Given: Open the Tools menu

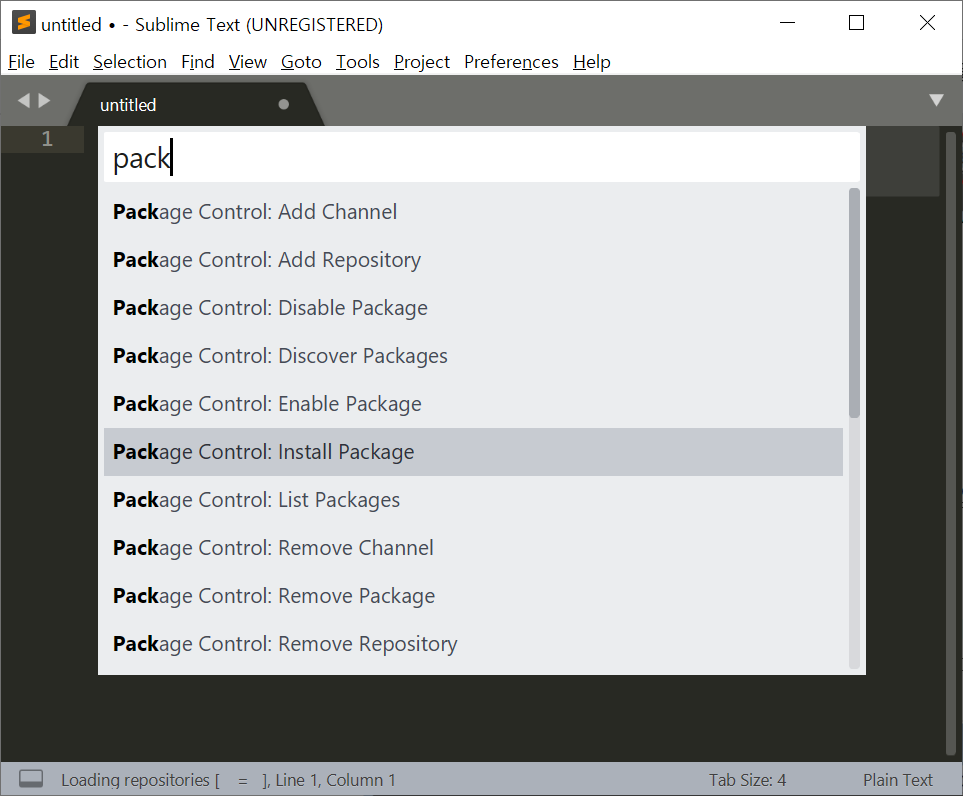Looking at the screenshot, I should [x=357, y=62].
